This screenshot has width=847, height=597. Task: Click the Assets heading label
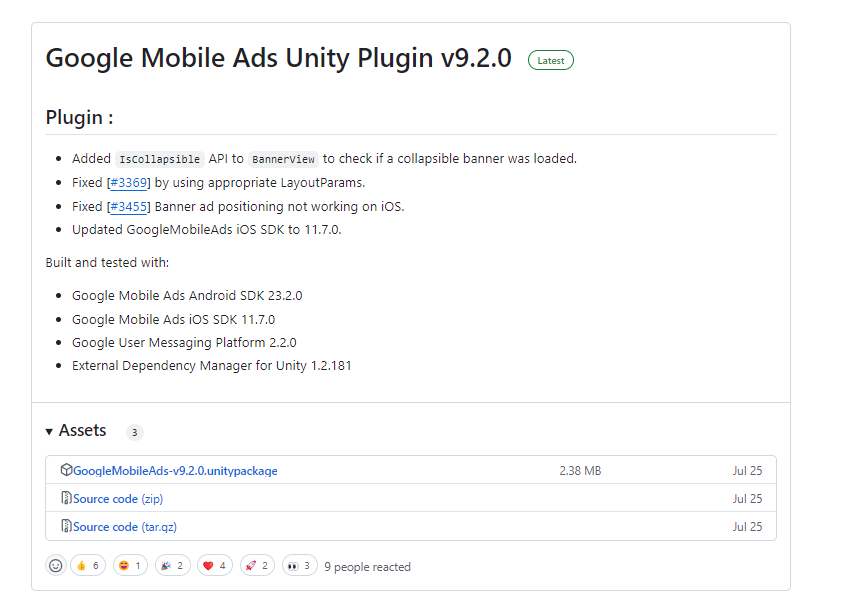coord(83,430)
